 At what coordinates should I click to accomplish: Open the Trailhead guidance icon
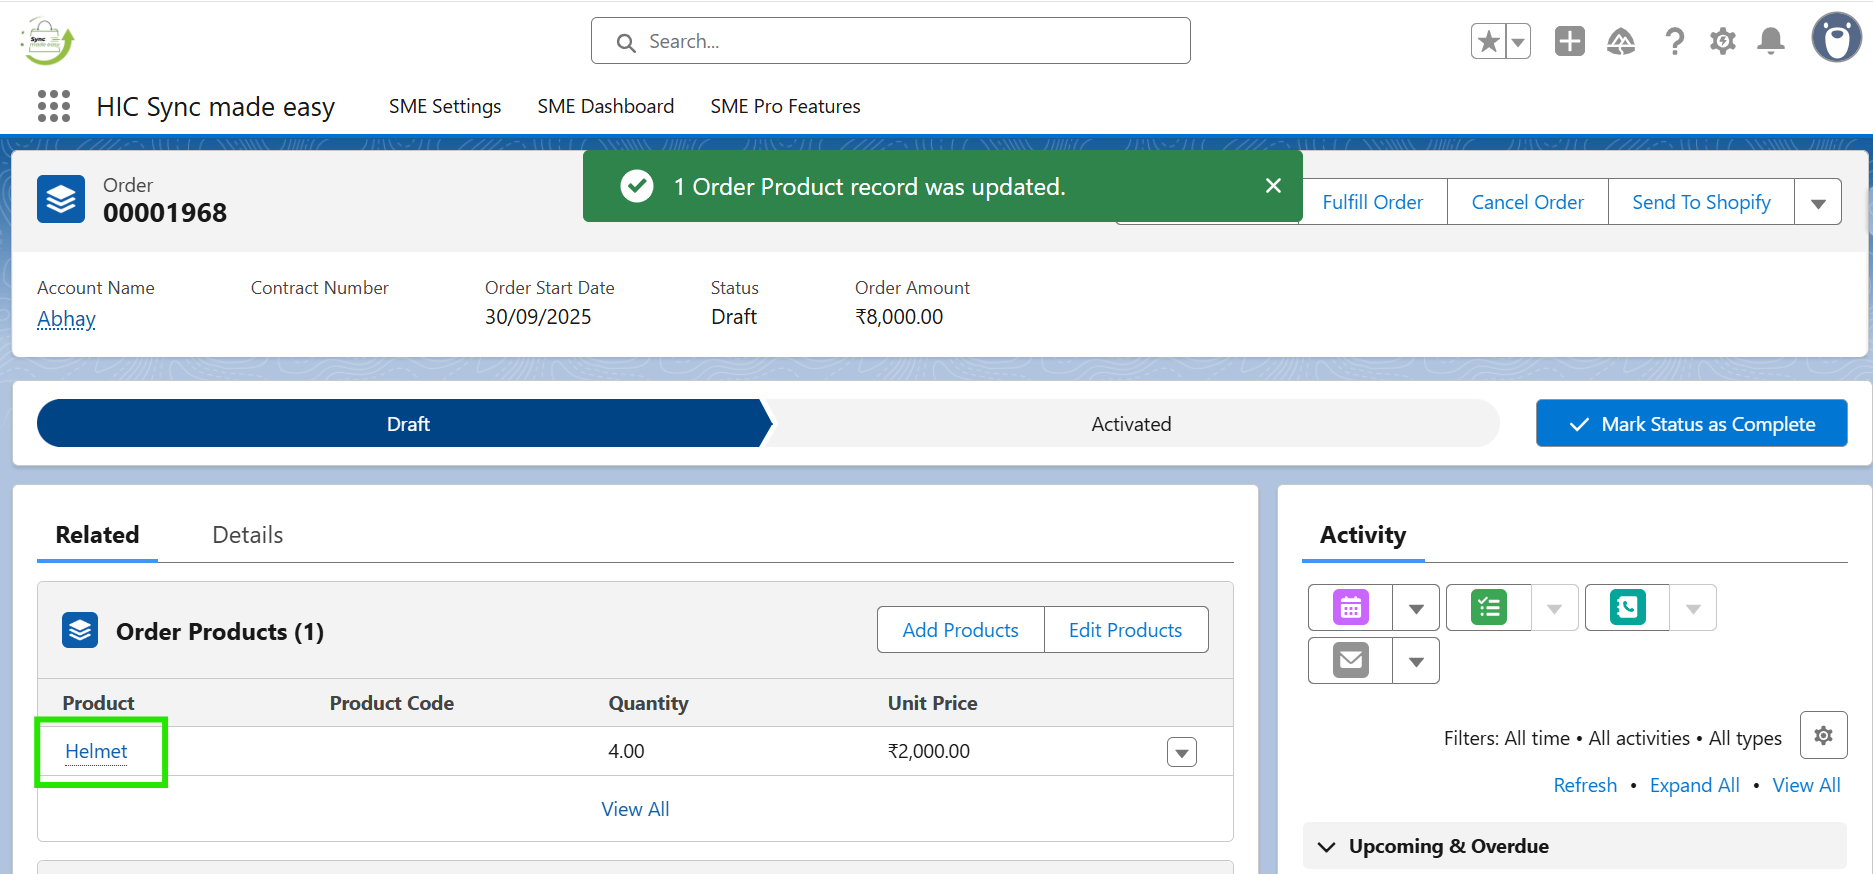[x=1620, y=41]
